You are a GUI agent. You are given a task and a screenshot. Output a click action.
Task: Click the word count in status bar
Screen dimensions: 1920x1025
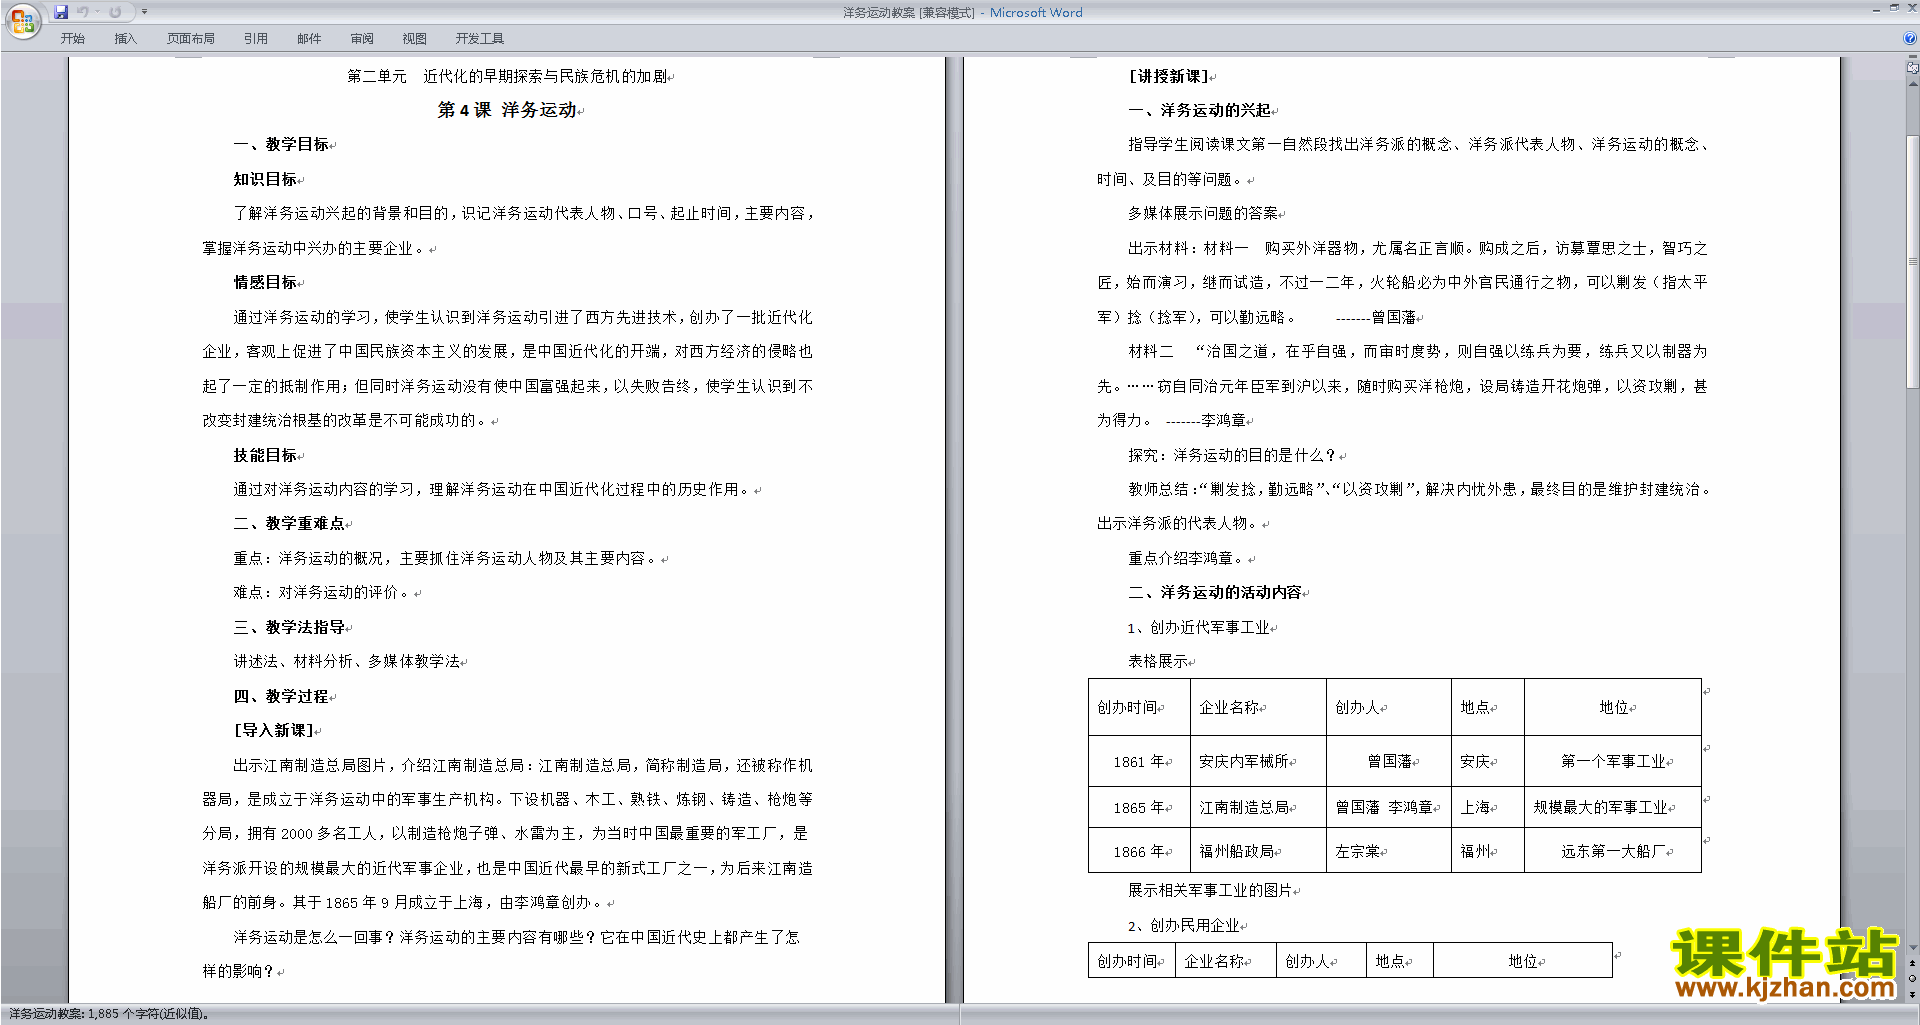pos(109,1014)
